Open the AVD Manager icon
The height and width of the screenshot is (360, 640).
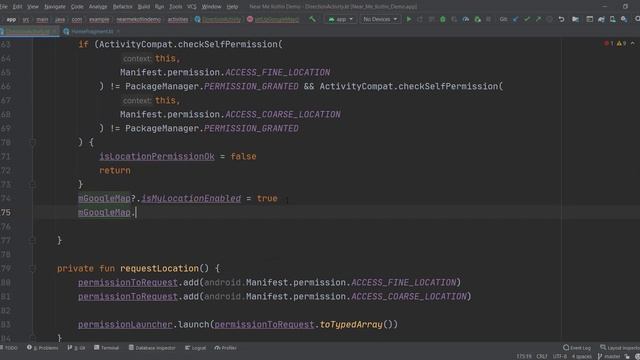click(x=613, y=19)
